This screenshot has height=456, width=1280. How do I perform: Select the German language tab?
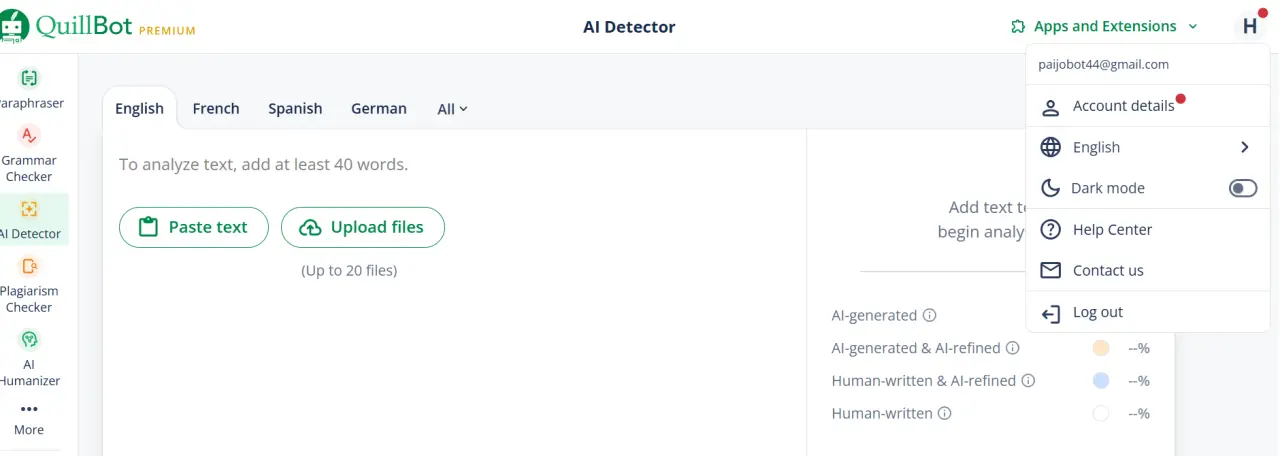(x=379, y=108)
